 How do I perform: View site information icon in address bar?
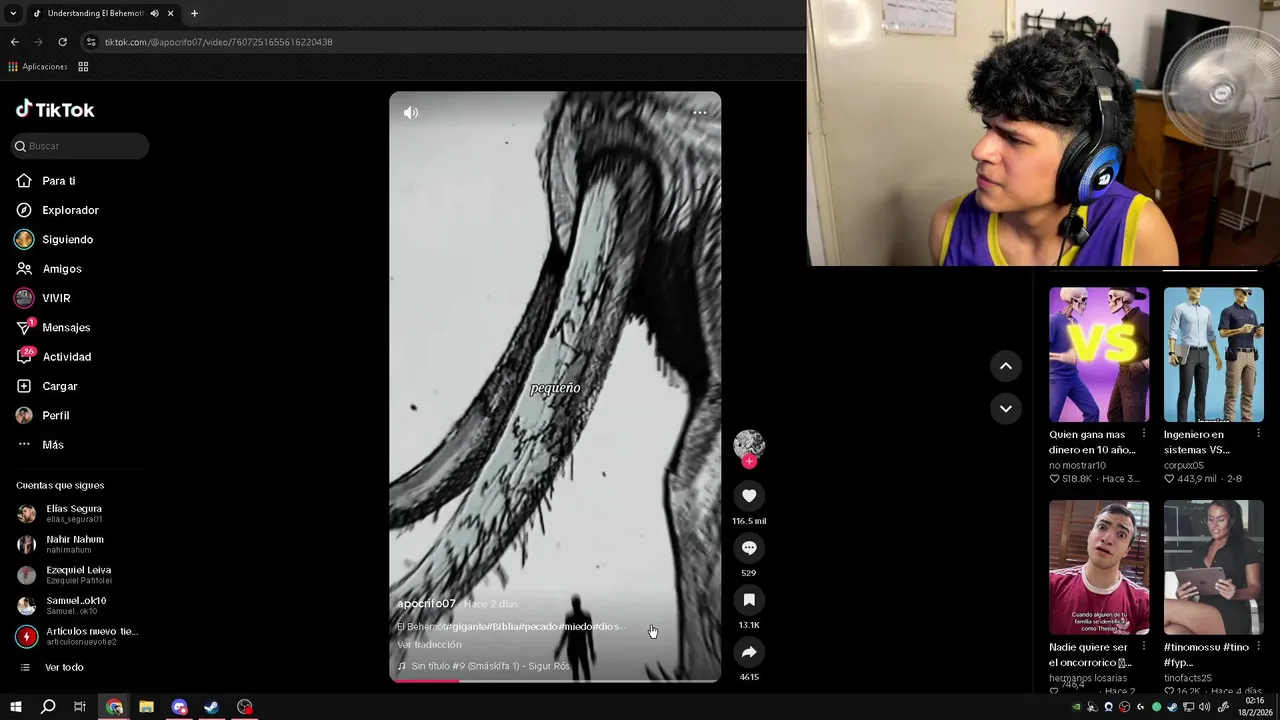point(91,42)
